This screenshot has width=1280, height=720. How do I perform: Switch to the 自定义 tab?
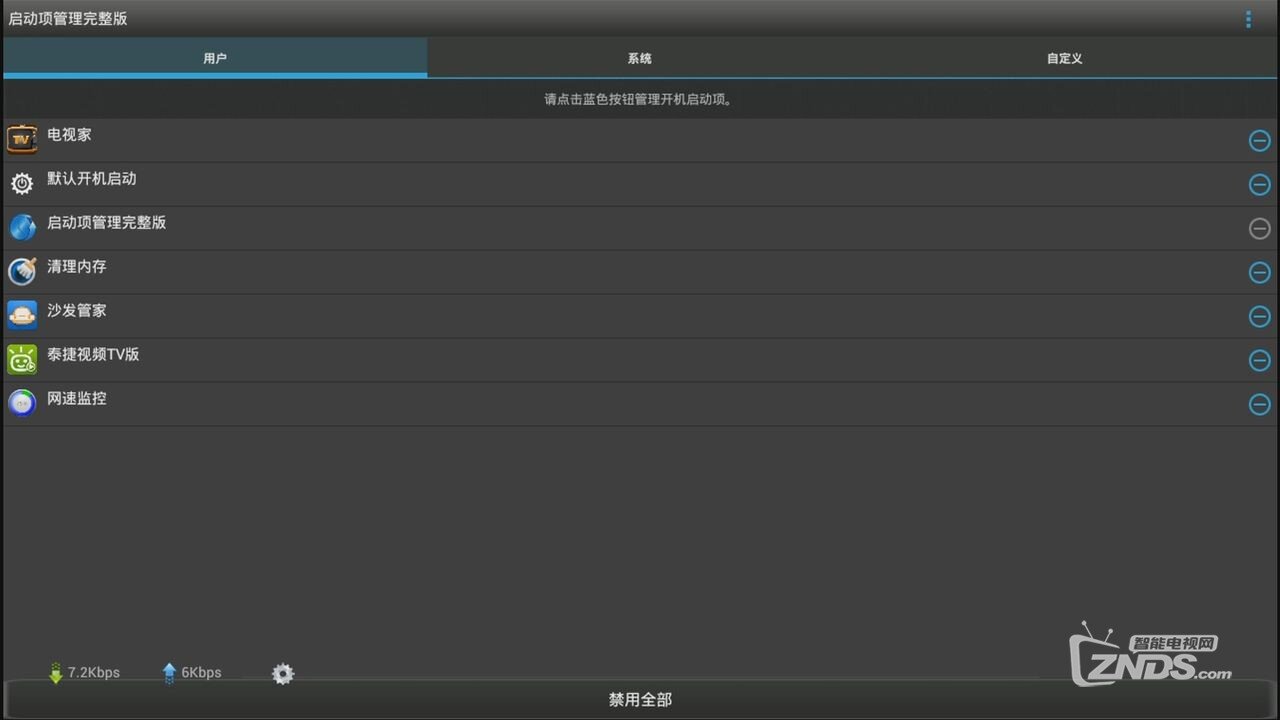click(x=1064, y=58)
